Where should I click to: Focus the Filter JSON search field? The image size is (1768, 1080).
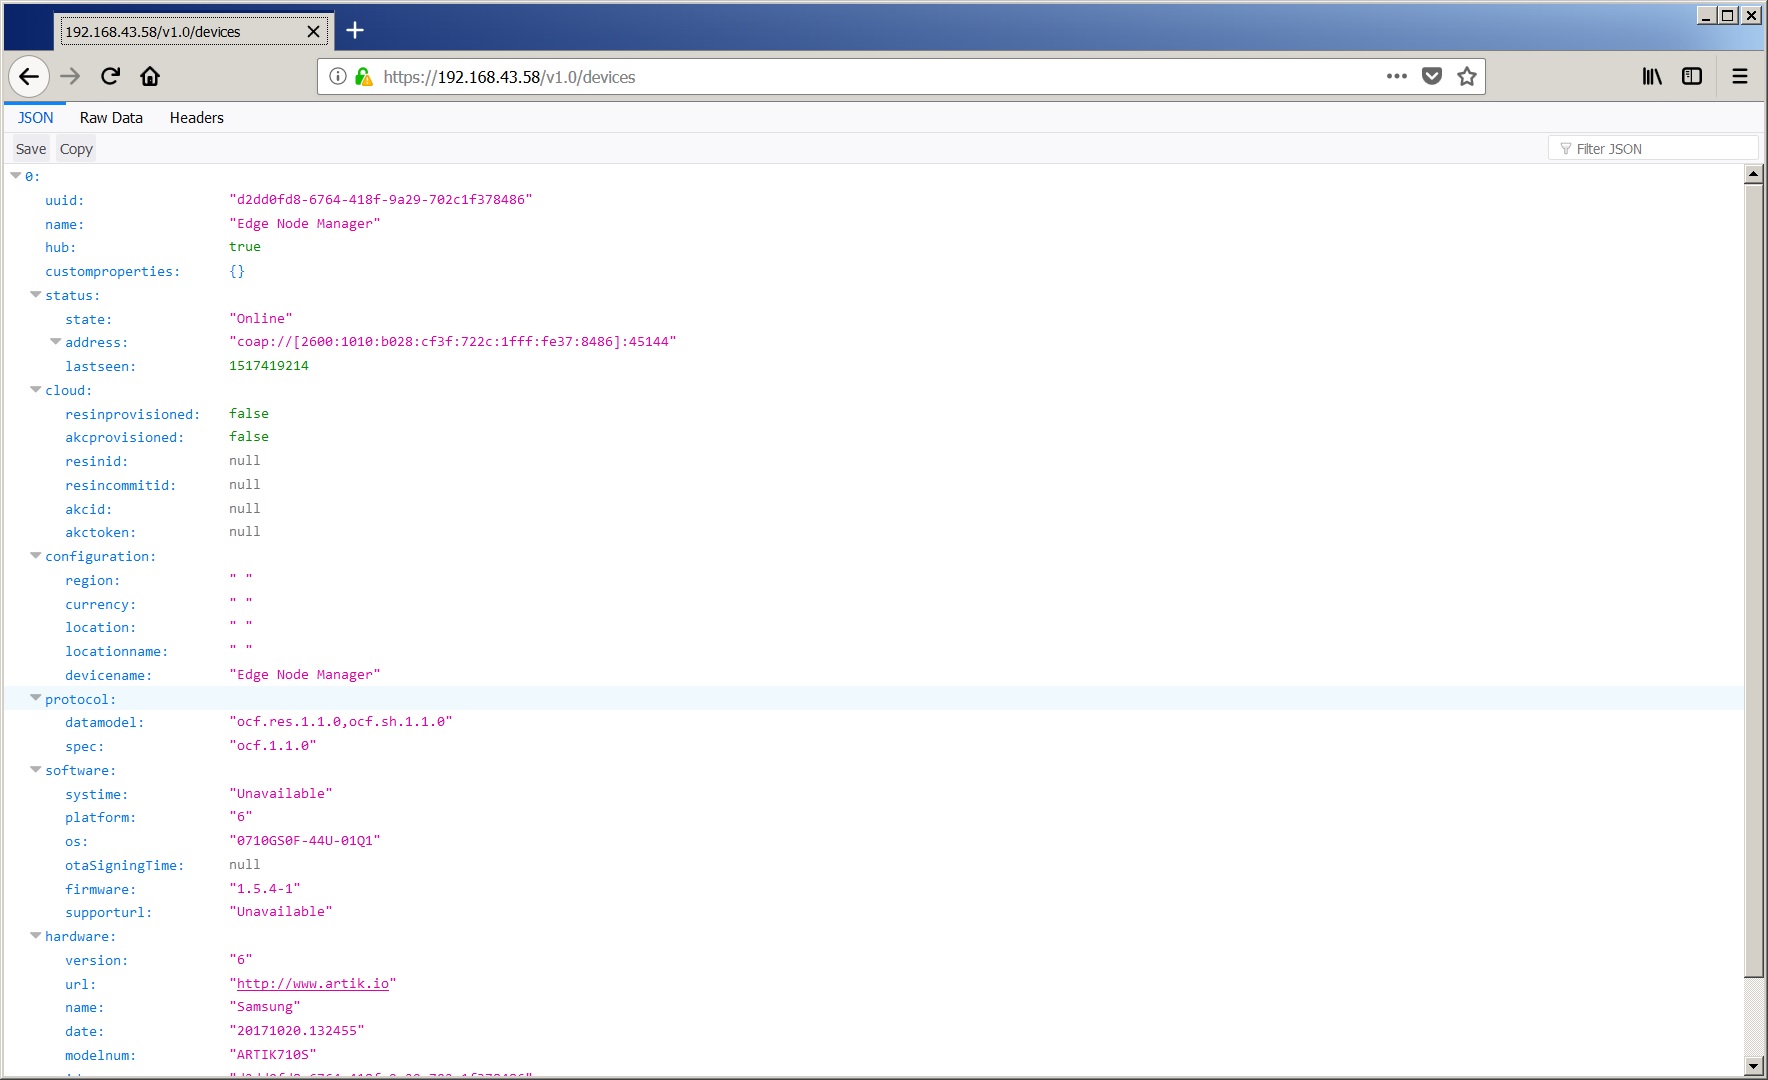click(1652, 148)
